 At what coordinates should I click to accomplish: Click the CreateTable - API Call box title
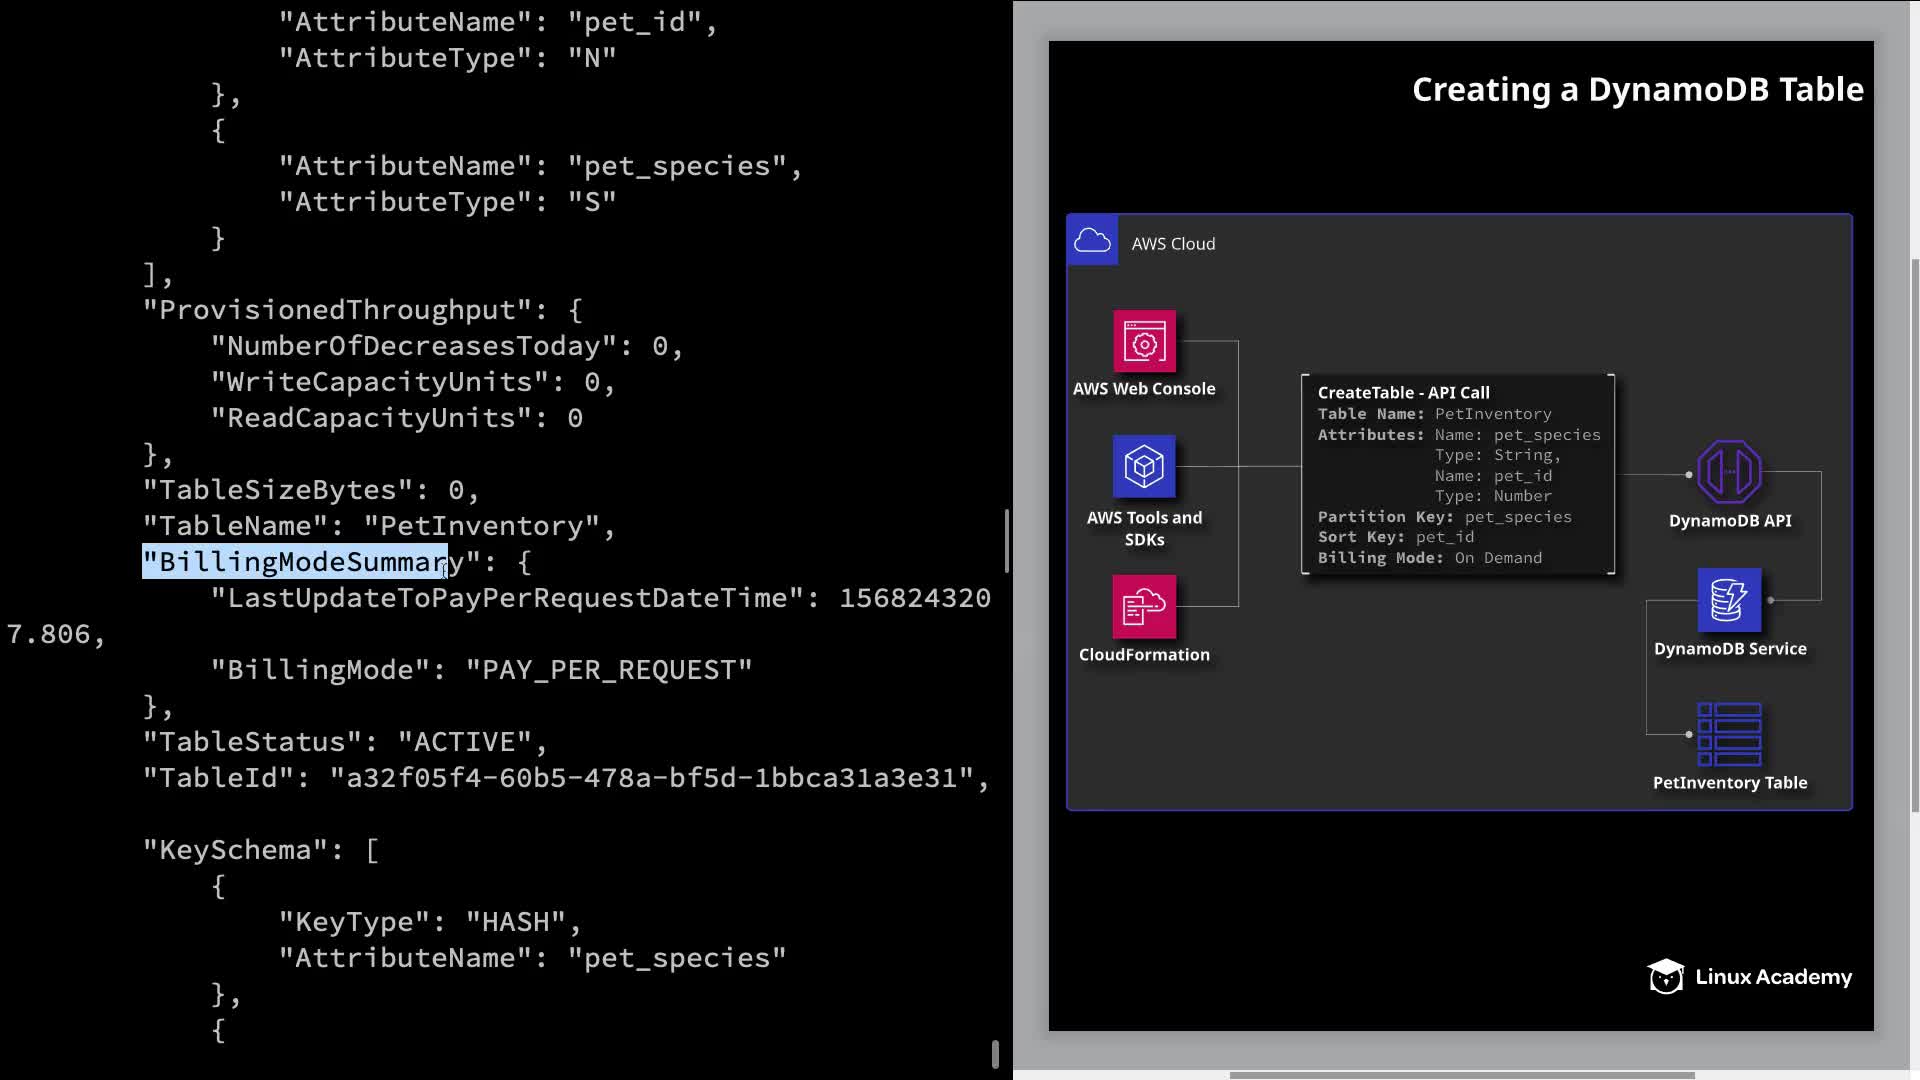(x=1403, y=393)
